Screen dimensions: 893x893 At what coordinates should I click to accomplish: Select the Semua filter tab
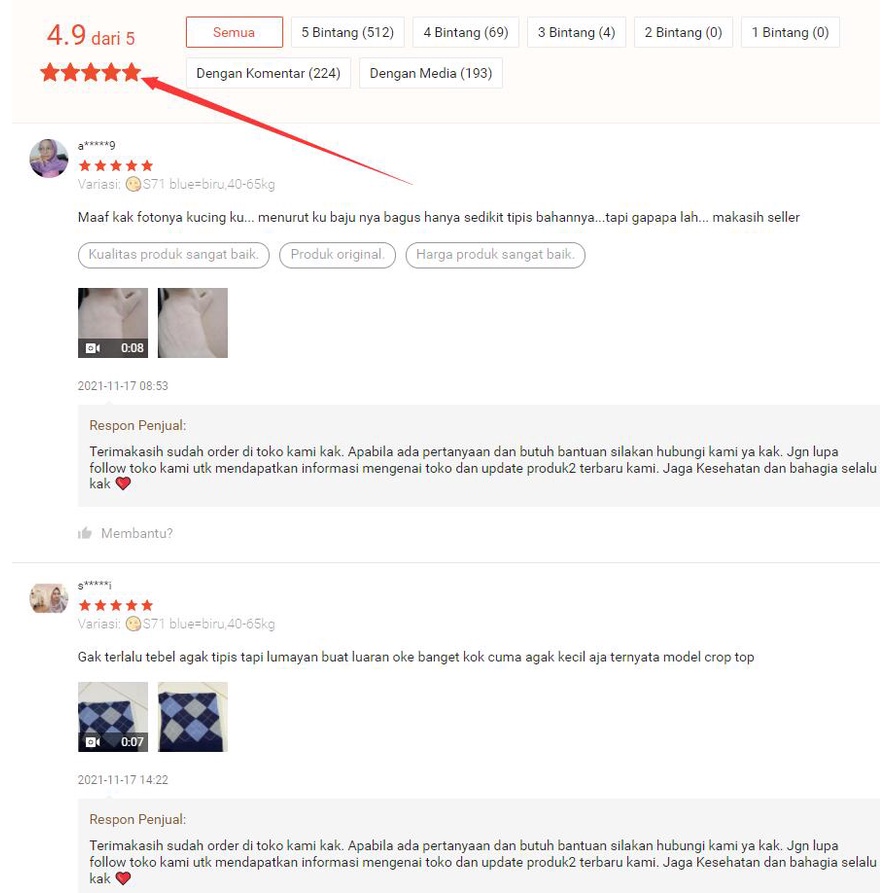coord(234,32)
